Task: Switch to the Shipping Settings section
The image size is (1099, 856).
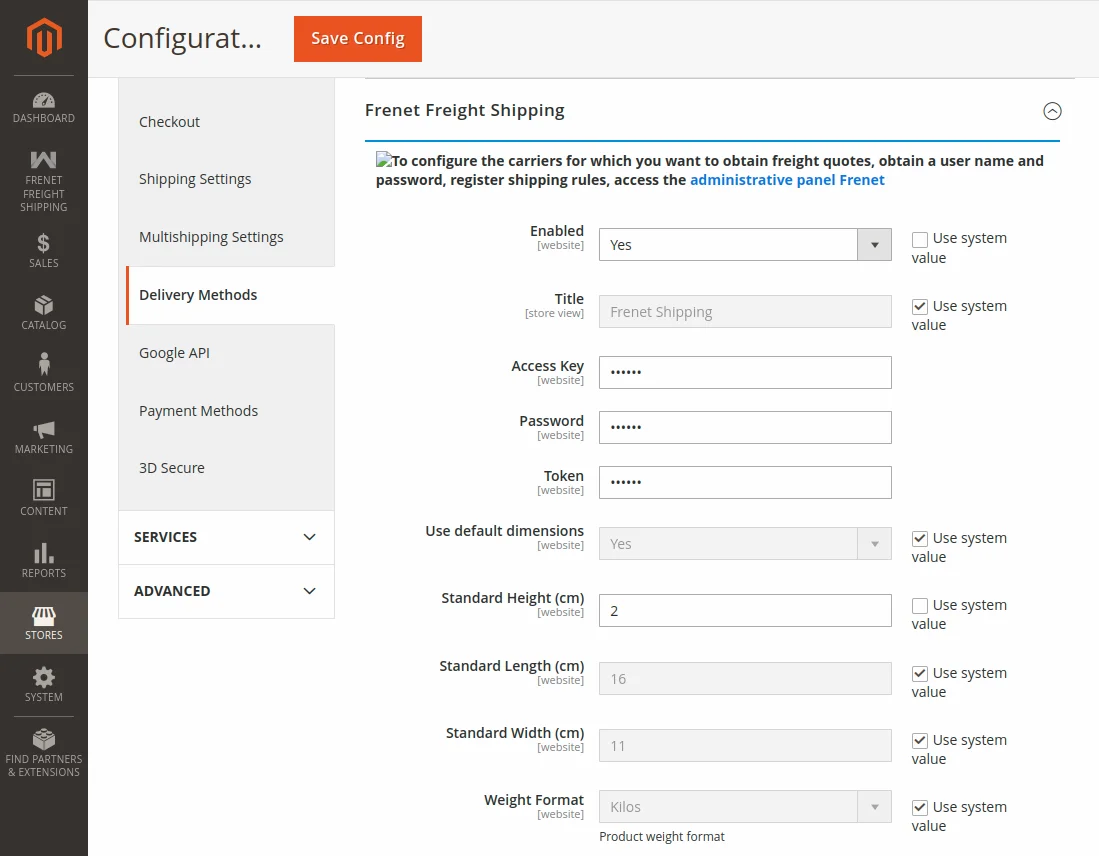Action: [x=195, y=179]
